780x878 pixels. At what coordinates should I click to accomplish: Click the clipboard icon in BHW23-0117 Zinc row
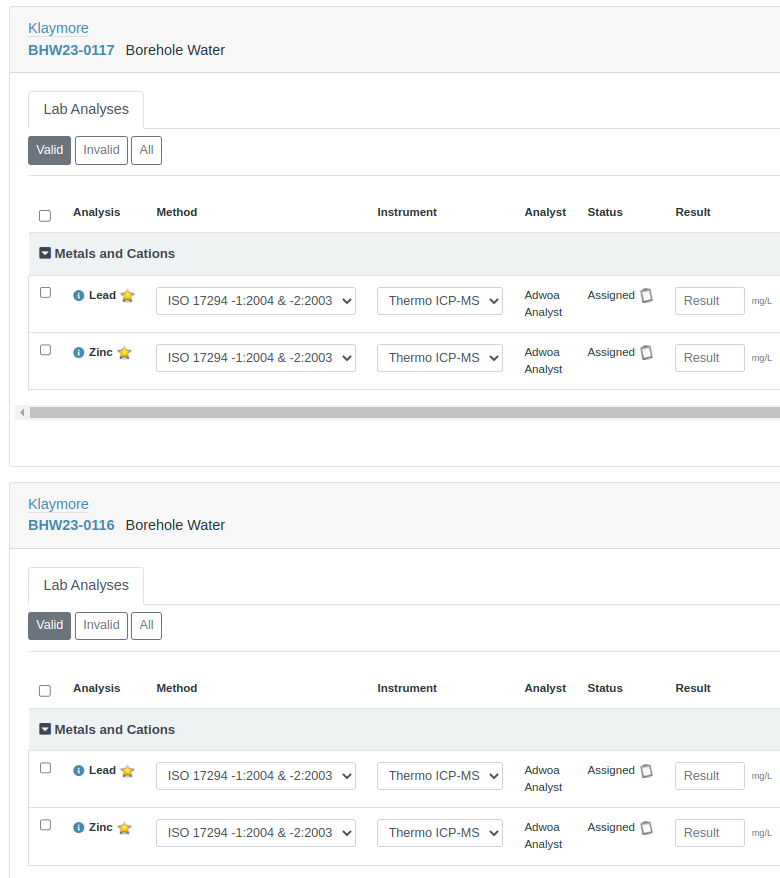pyautogui.click(x=646, y=353)
